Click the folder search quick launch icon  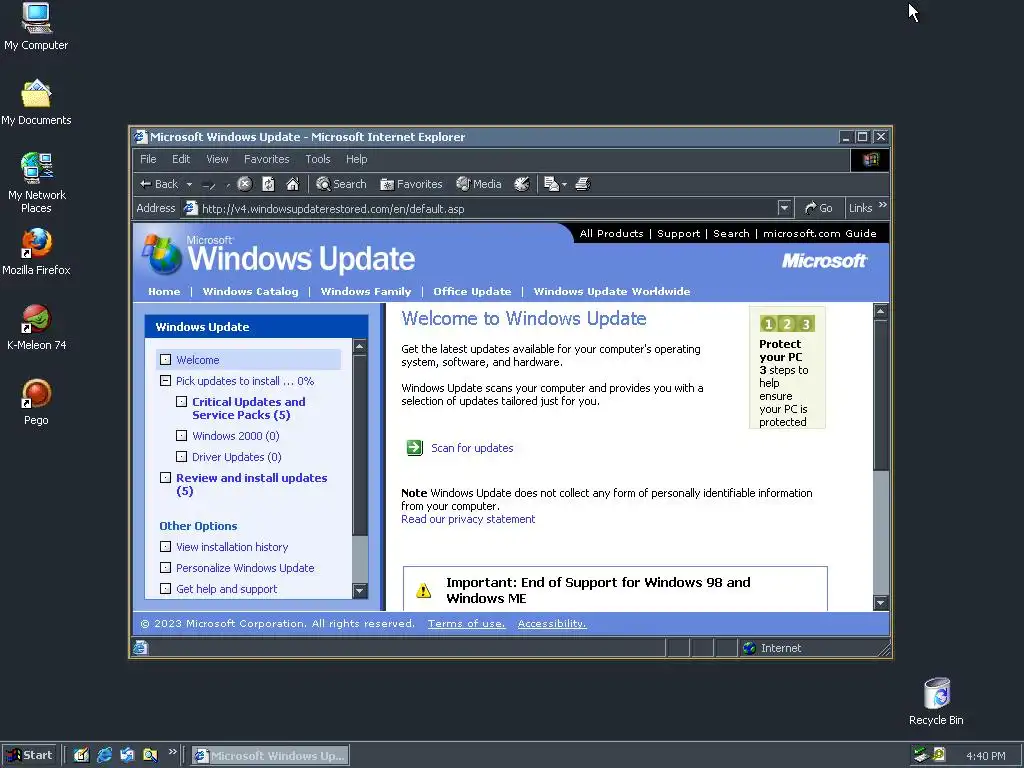150,755
